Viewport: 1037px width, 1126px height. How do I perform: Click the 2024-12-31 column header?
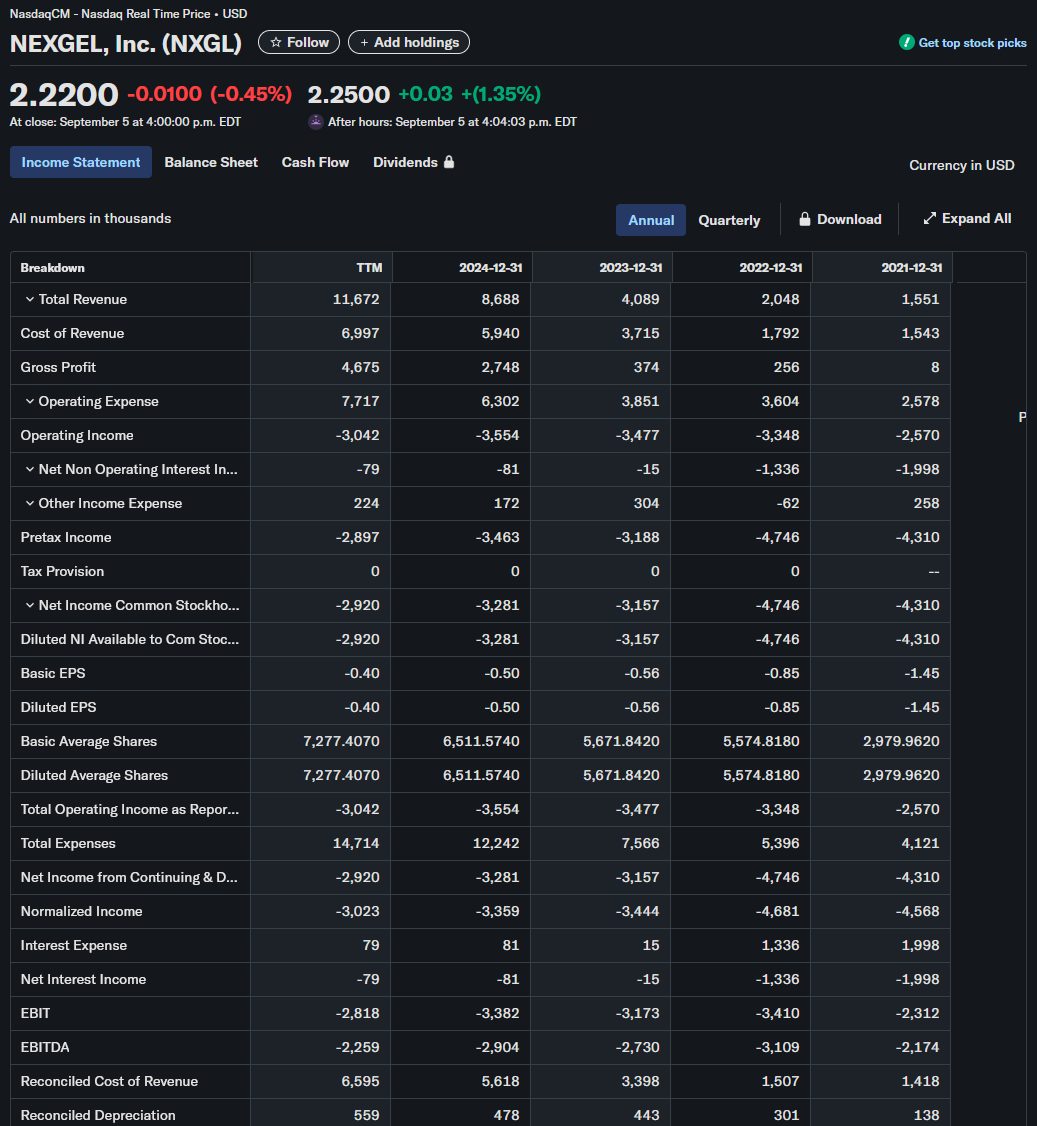(490, 268)
